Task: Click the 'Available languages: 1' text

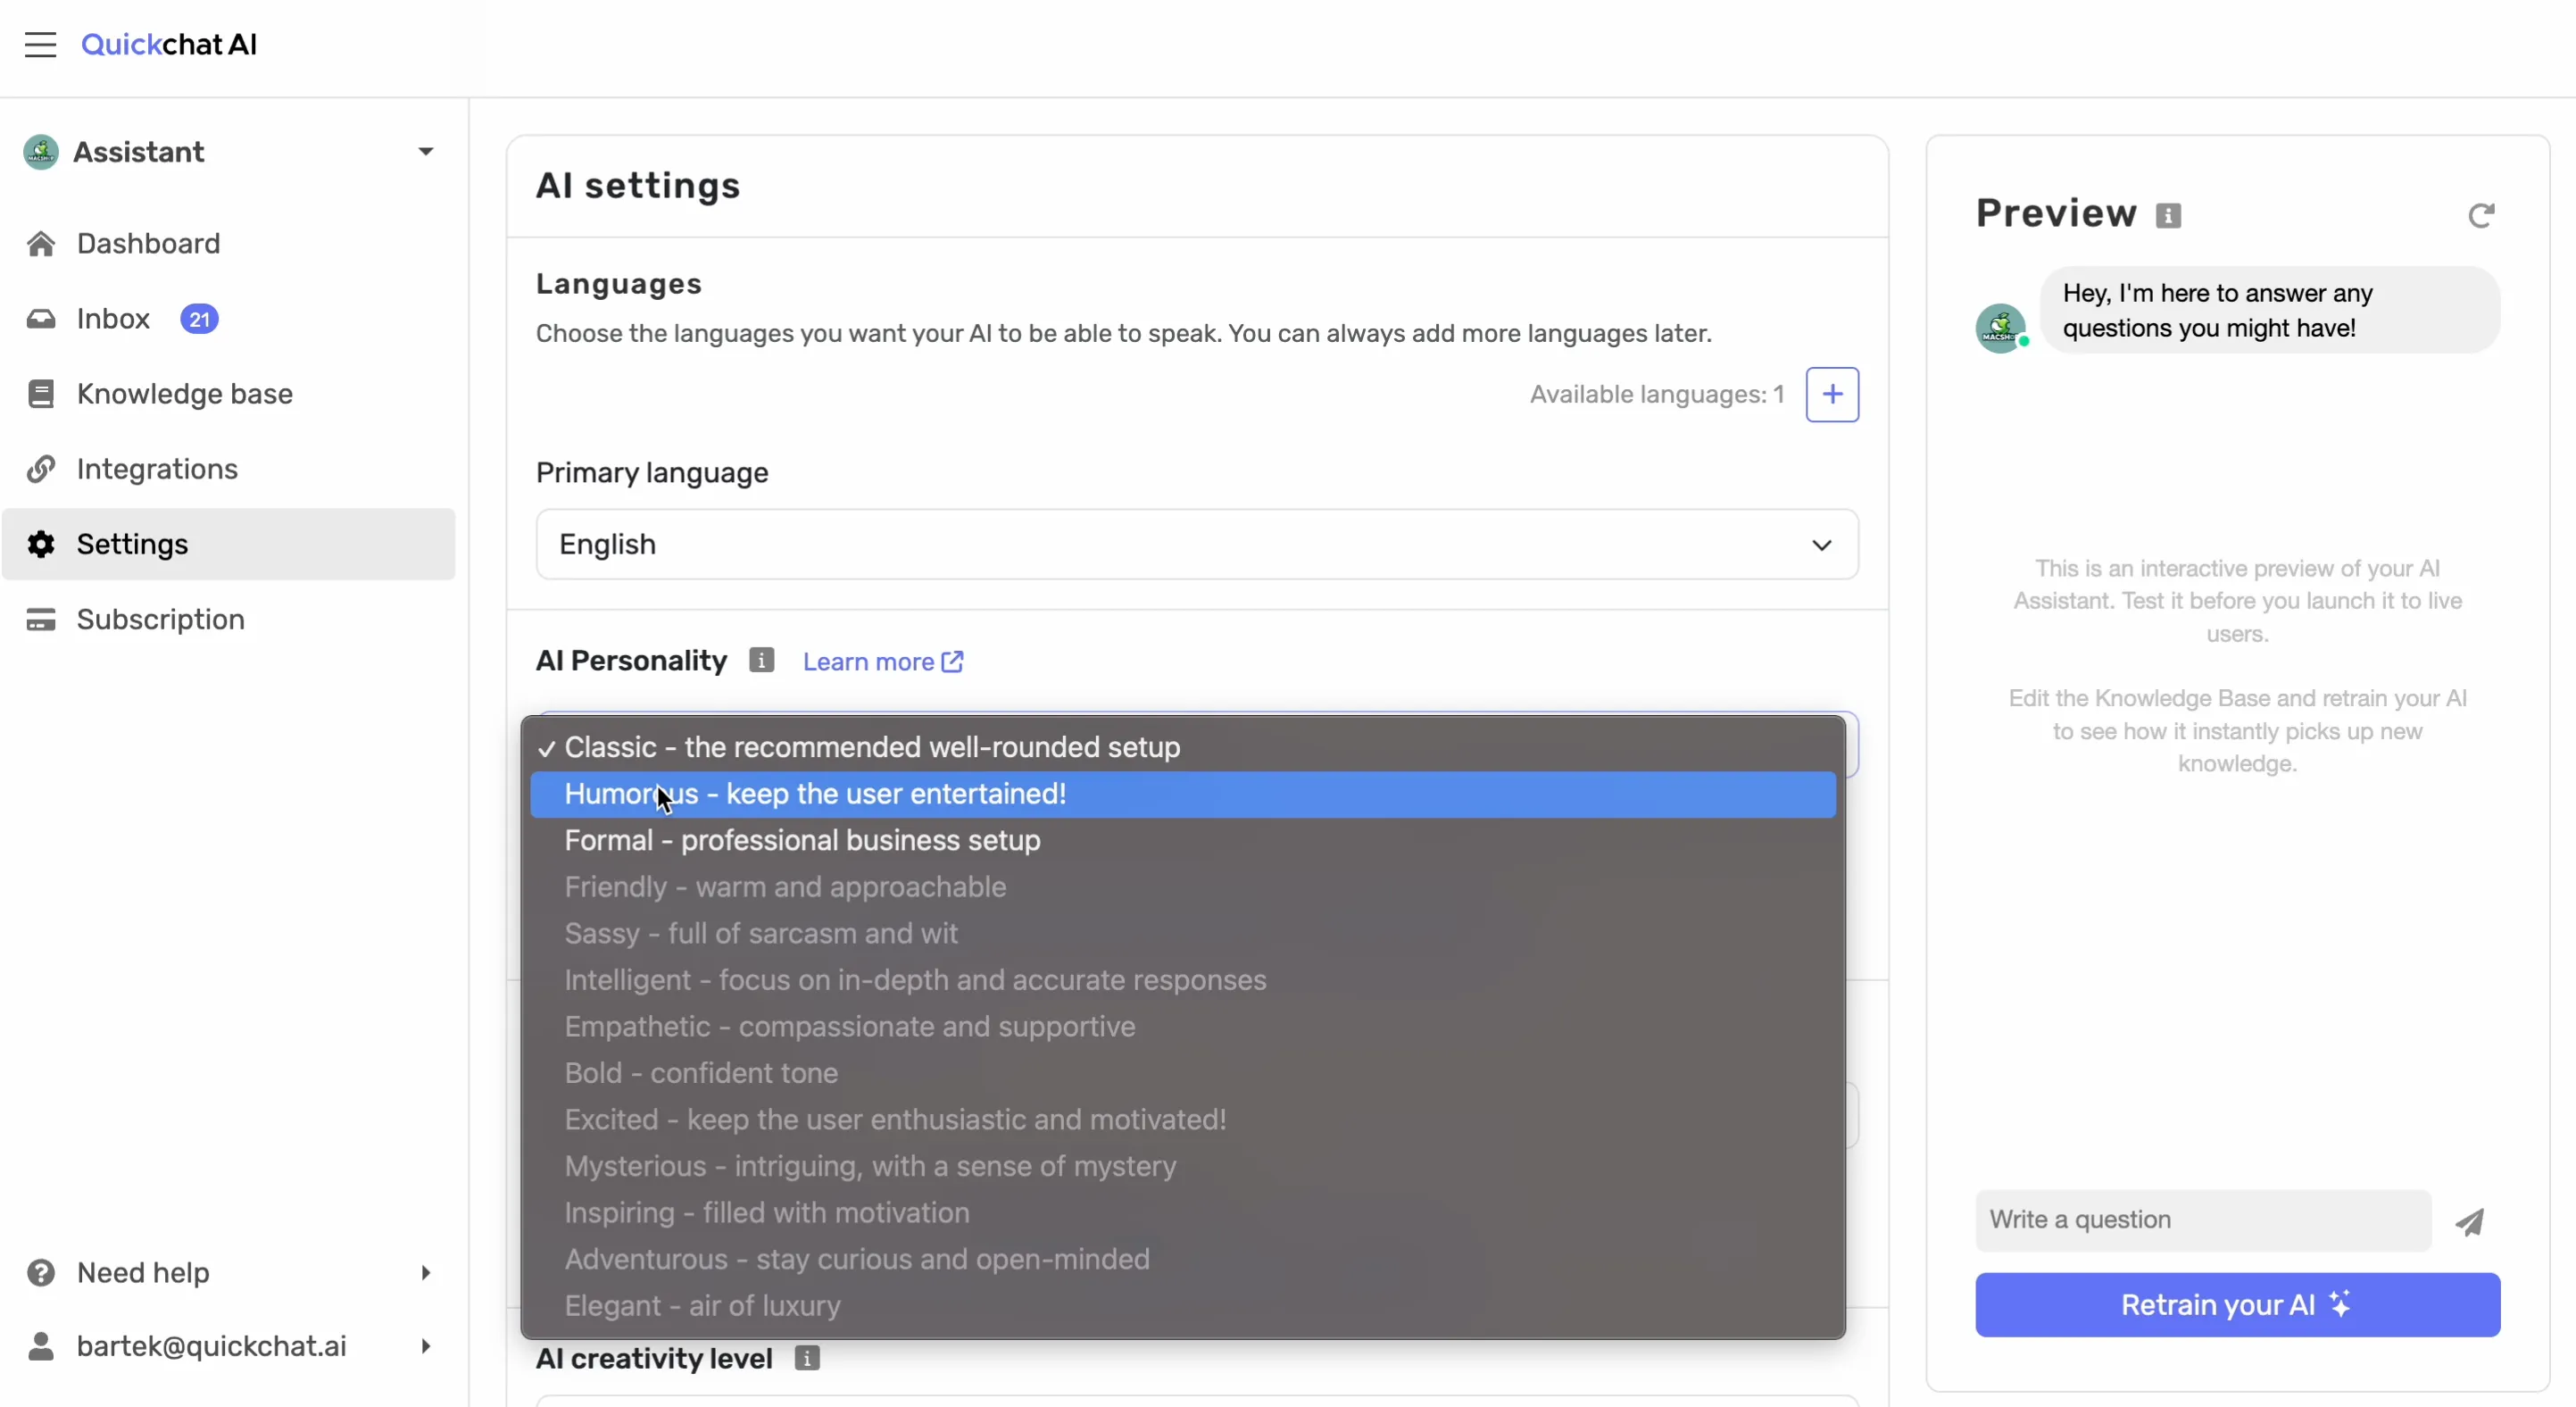Action: click(x=1657, y=395)
